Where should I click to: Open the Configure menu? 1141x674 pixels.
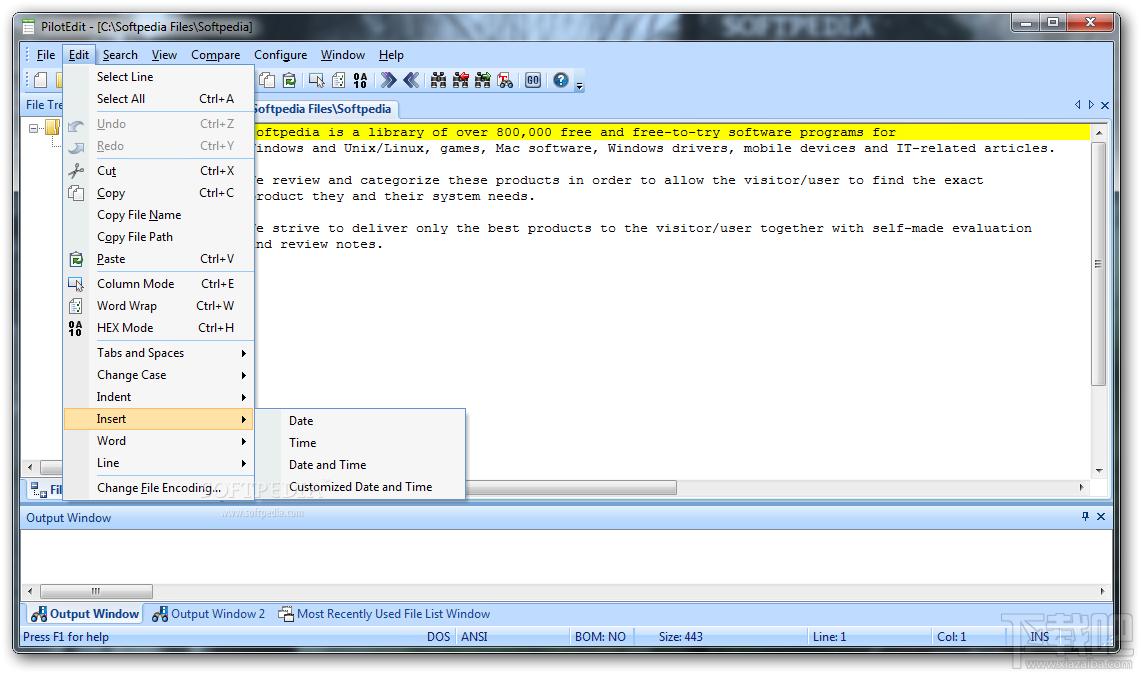pos(280,55)
